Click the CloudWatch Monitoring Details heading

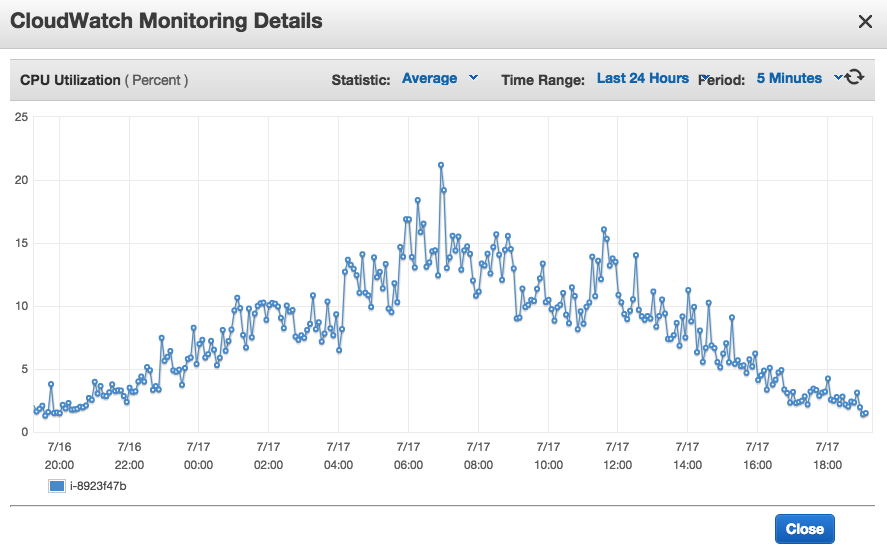coord(166,21)
